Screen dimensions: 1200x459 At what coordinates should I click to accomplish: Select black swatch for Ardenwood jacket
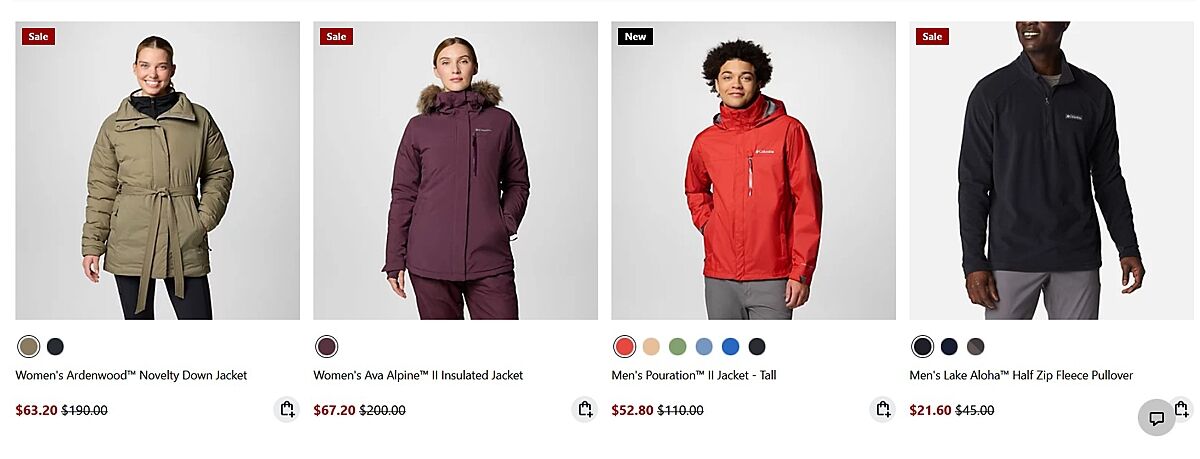coord(55,347)
